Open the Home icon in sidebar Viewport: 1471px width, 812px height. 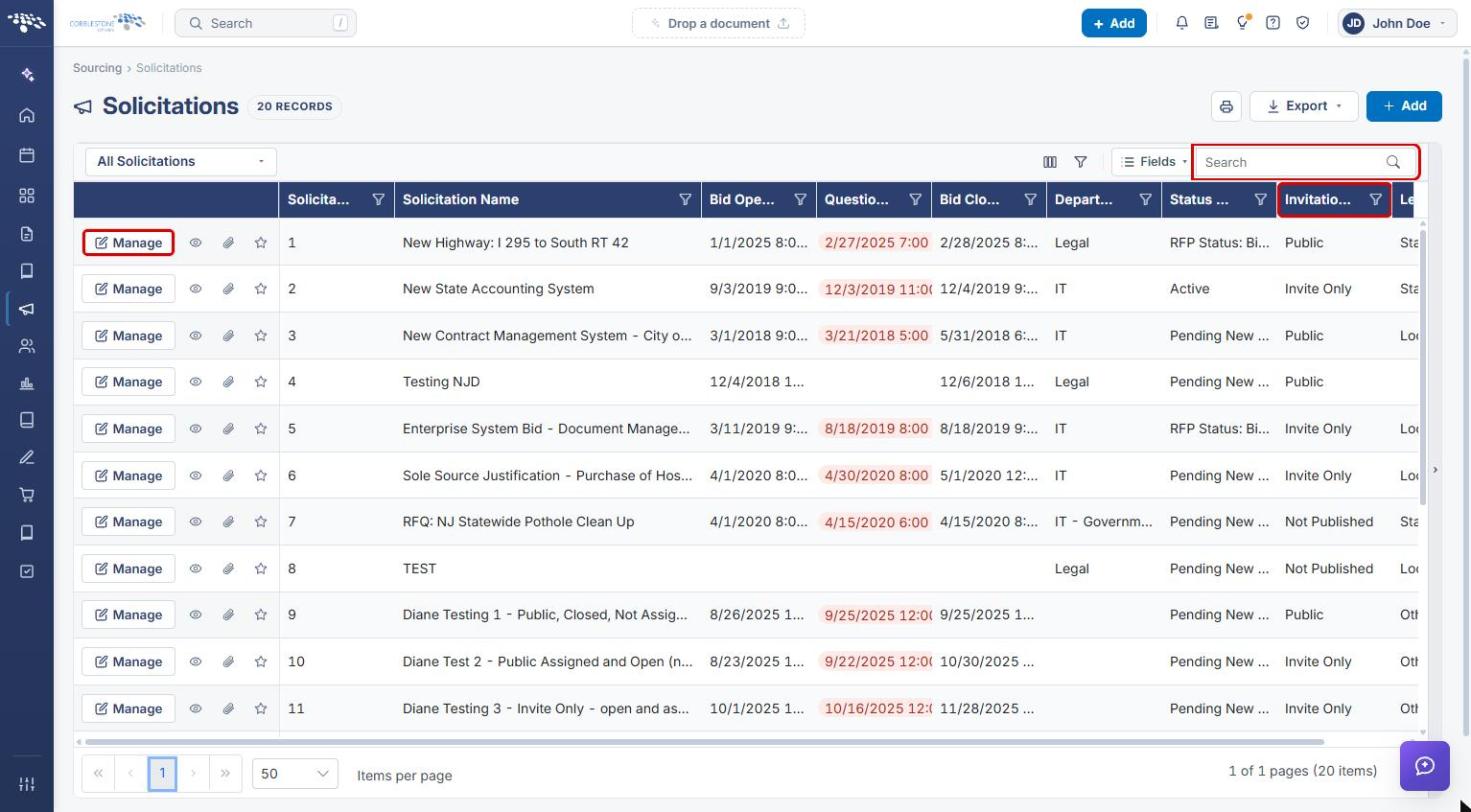pyautogui.click(x=27, y=115)
